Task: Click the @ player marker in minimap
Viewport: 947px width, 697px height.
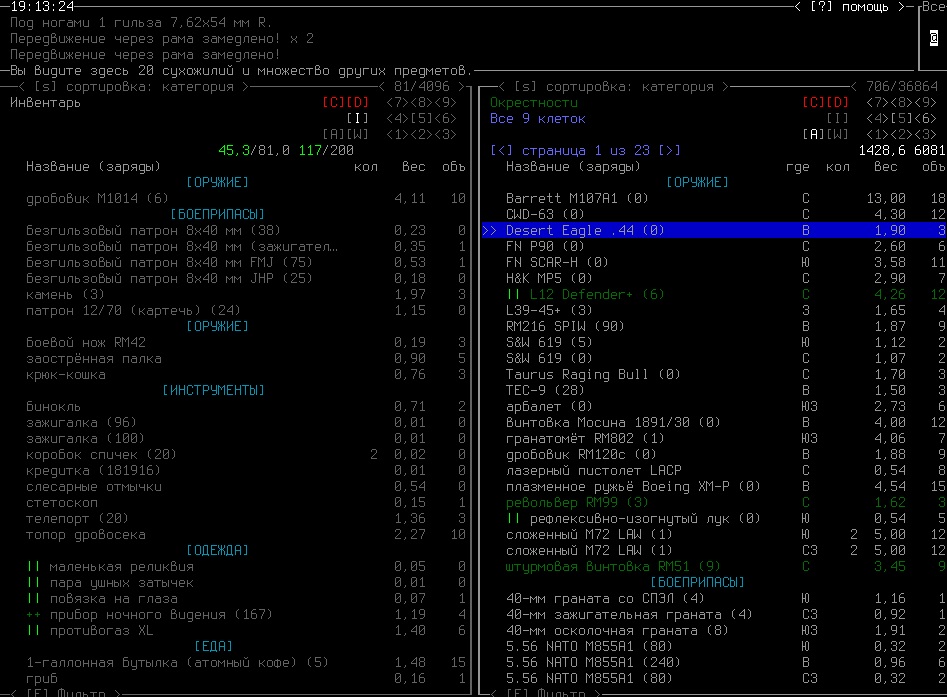Action: tap(934, 38)
